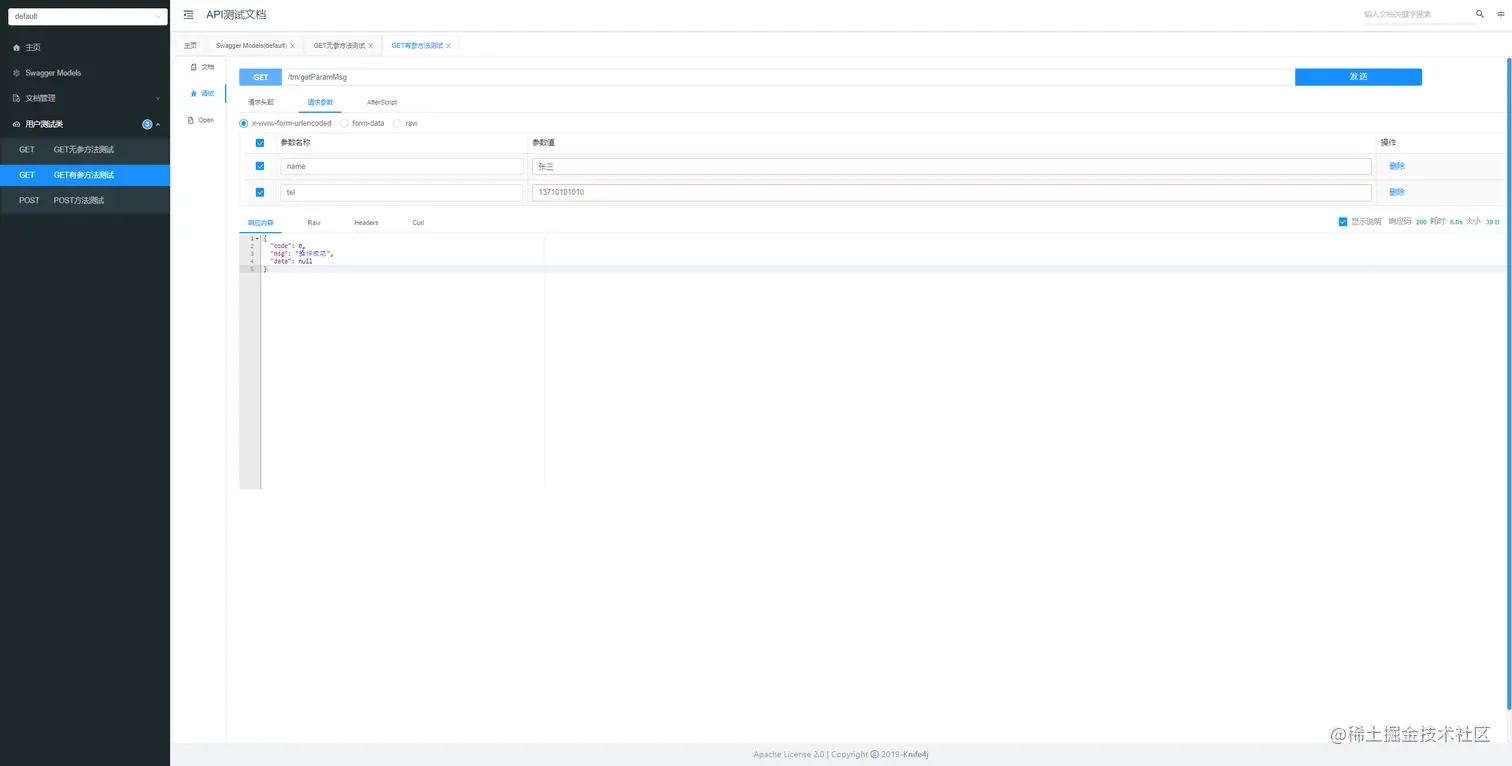Delete the name parameter row
This screenshot has width=1512, height=766.
pyautogui.click(x=1397, y=166)
